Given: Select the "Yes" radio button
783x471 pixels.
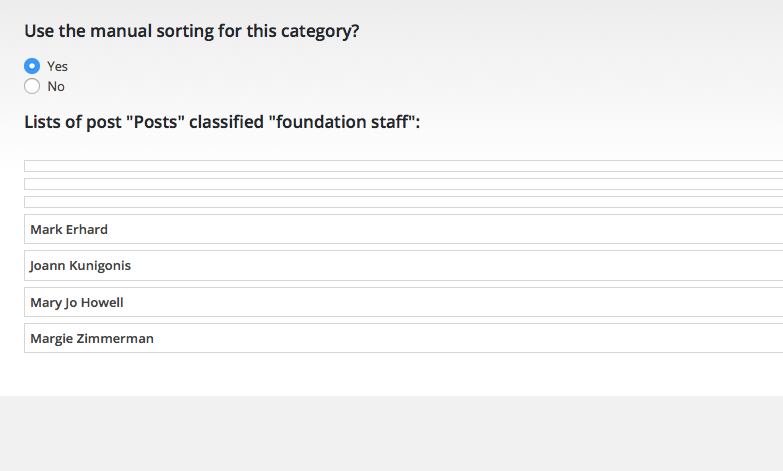Looking at the screenshot, I should 32,66.
